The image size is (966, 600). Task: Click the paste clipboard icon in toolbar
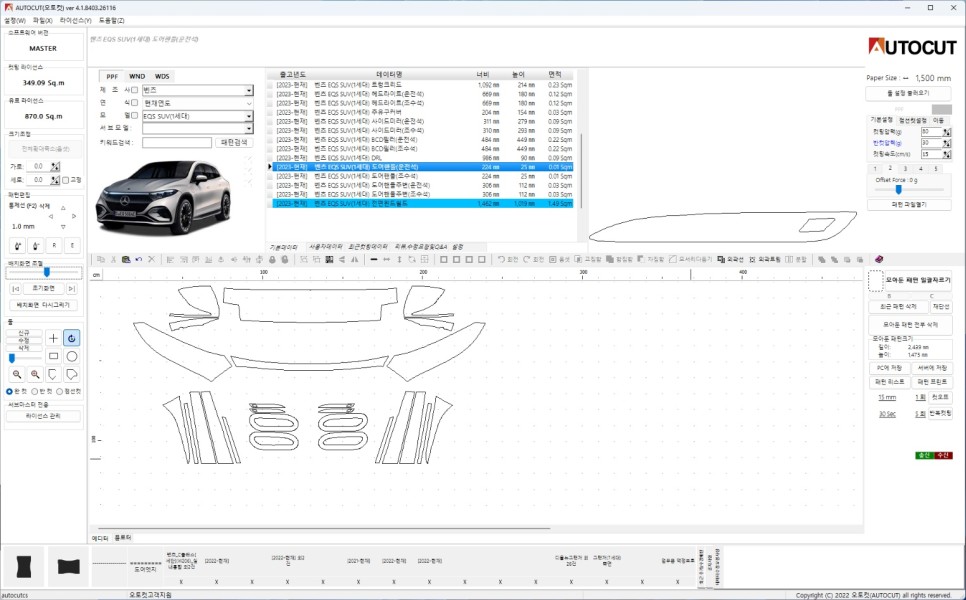click(126, 259)
